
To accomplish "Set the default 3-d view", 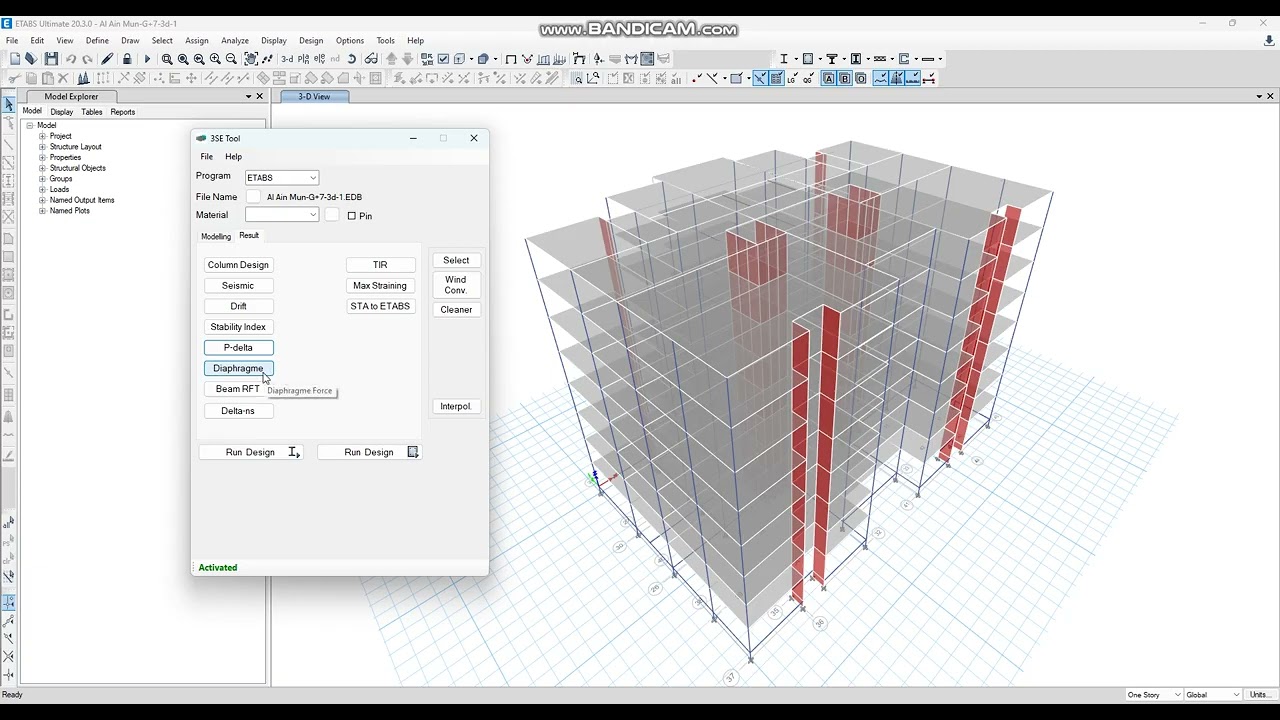I will pyautogui.click(x=287, y=59).
